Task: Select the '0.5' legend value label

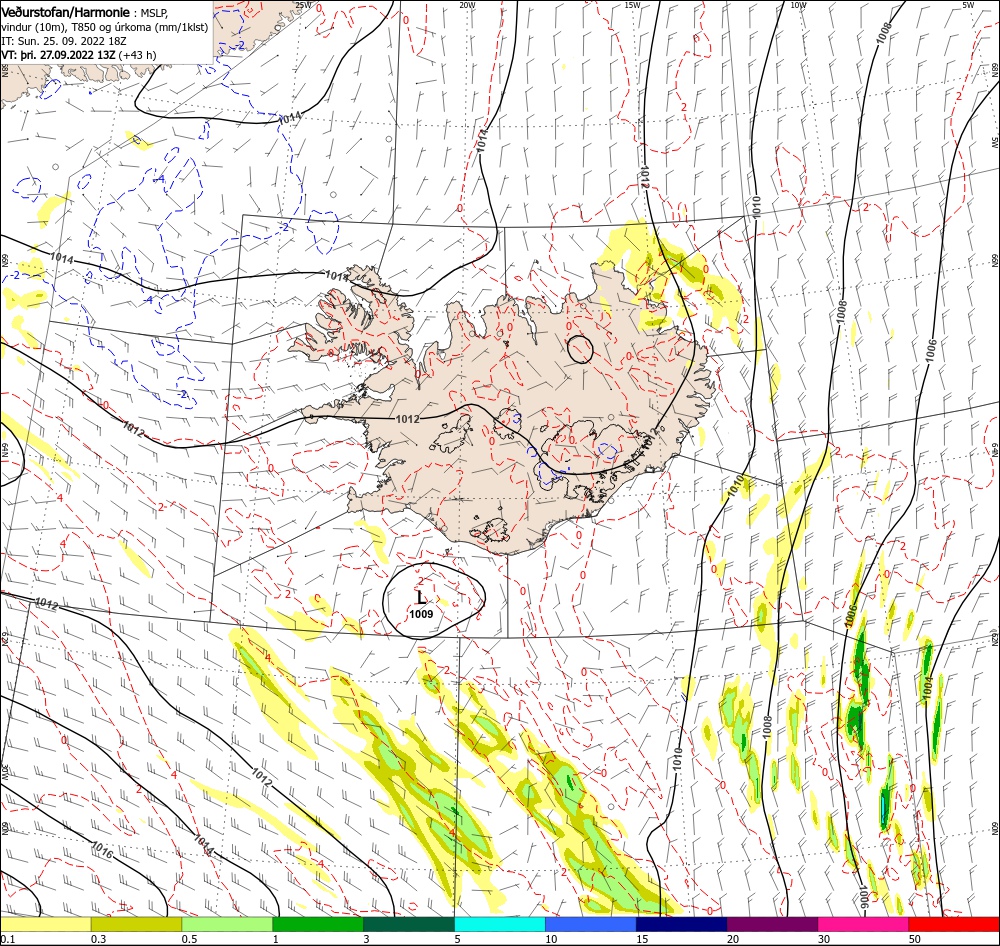Action: [x=189, y=939]
